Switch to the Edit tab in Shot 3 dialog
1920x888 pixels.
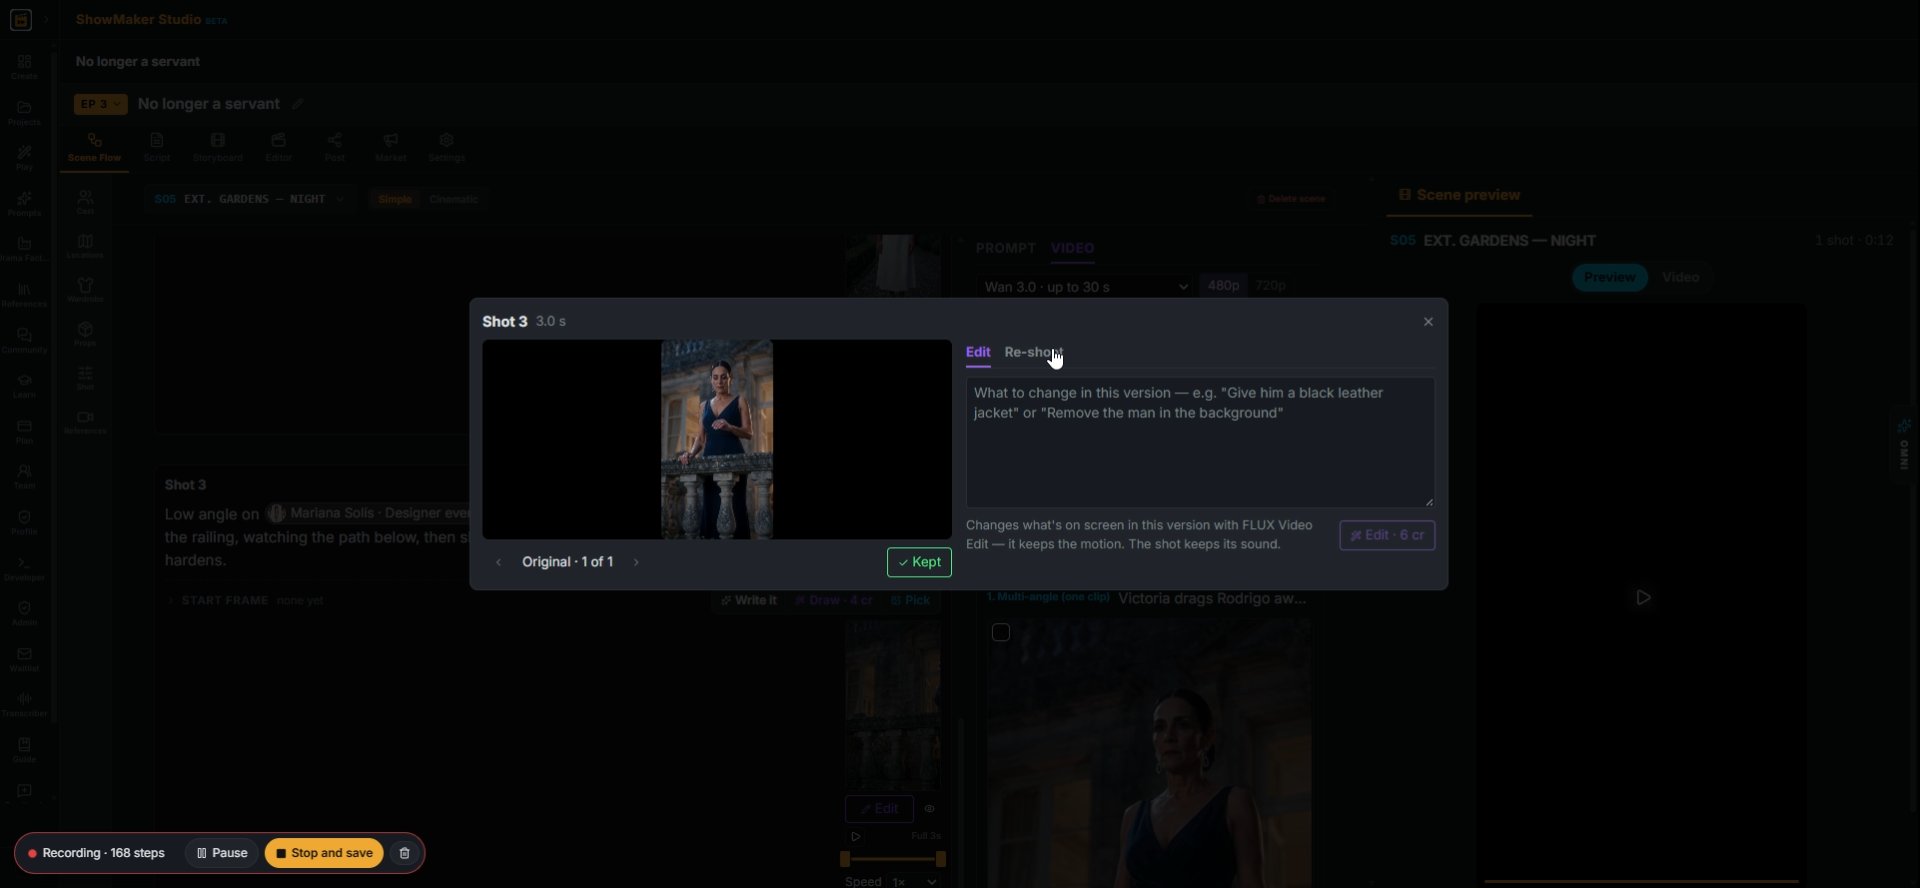(x=978, y=352)
